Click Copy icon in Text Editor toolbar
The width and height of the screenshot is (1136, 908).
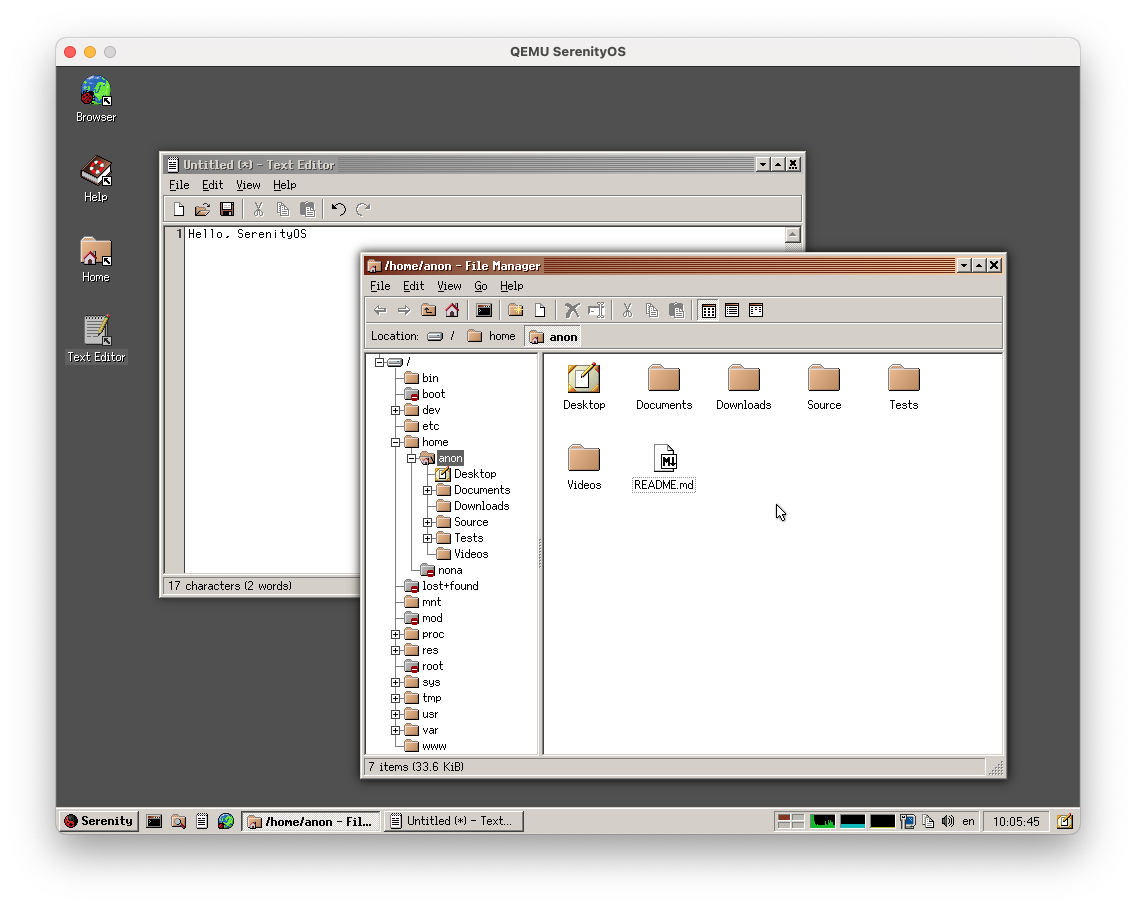[283, 209]
